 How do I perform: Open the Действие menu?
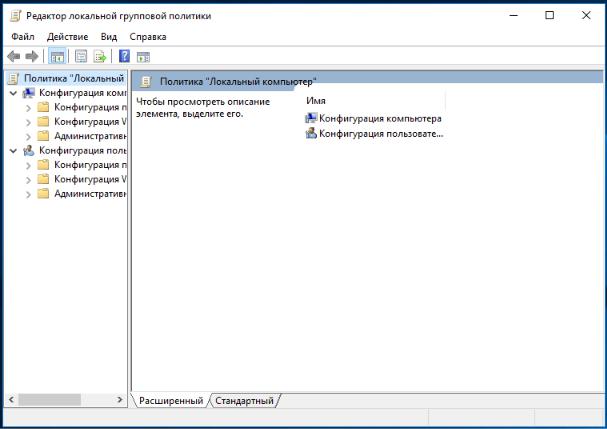coord(67,37)
